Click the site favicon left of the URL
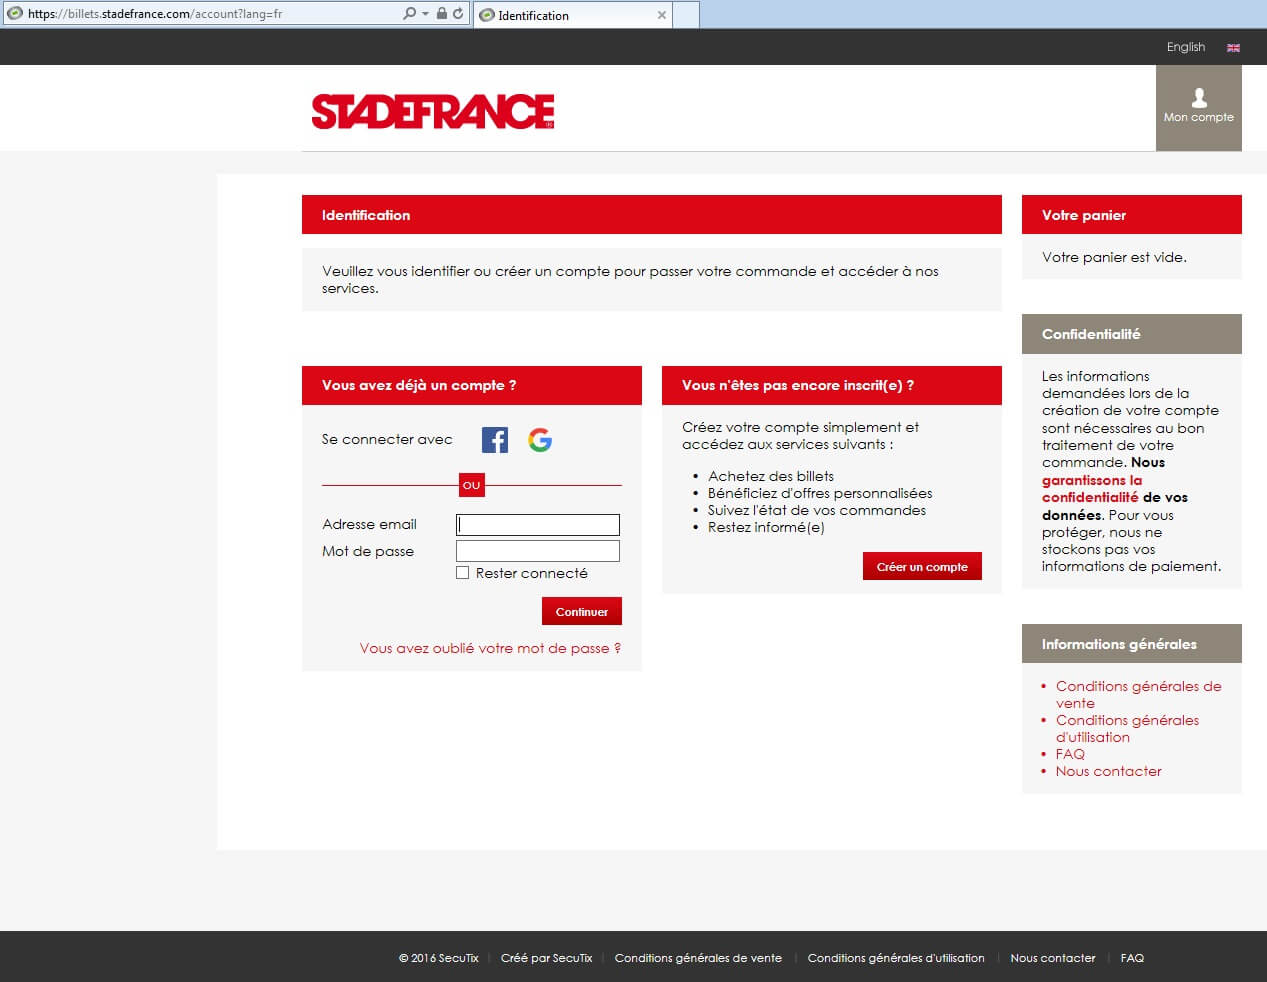 click(15, 14)
